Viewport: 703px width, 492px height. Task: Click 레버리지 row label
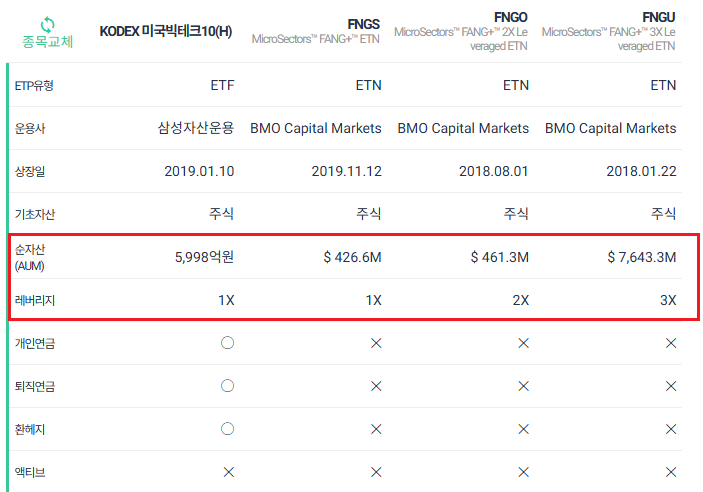point(35,300)
